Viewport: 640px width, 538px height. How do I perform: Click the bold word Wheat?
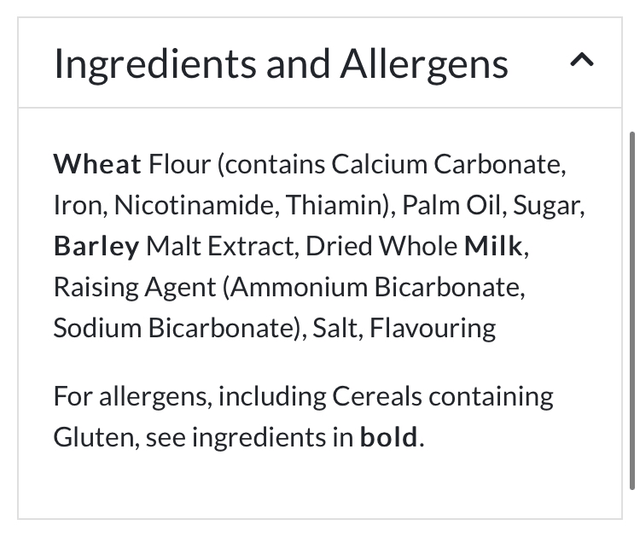point(97,164)
